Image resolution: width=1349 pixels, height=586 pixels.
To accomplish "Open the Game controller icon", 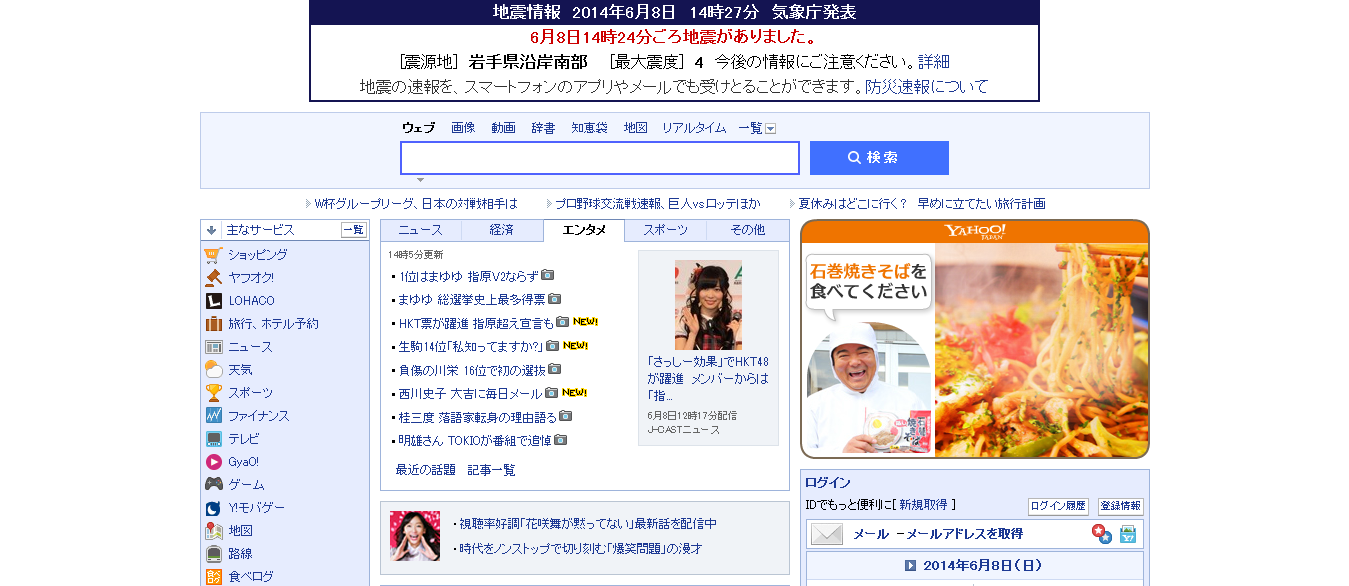I will tap(213, 485).
